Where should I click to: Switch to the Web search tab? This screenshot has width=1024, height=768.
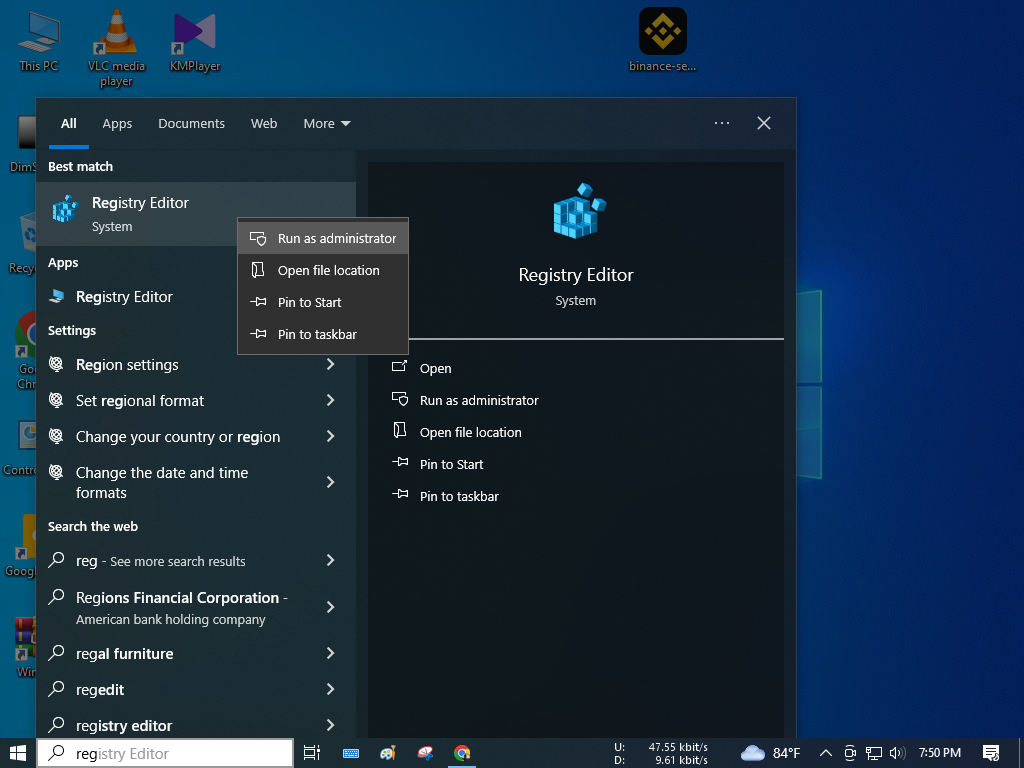coord(264,123)
